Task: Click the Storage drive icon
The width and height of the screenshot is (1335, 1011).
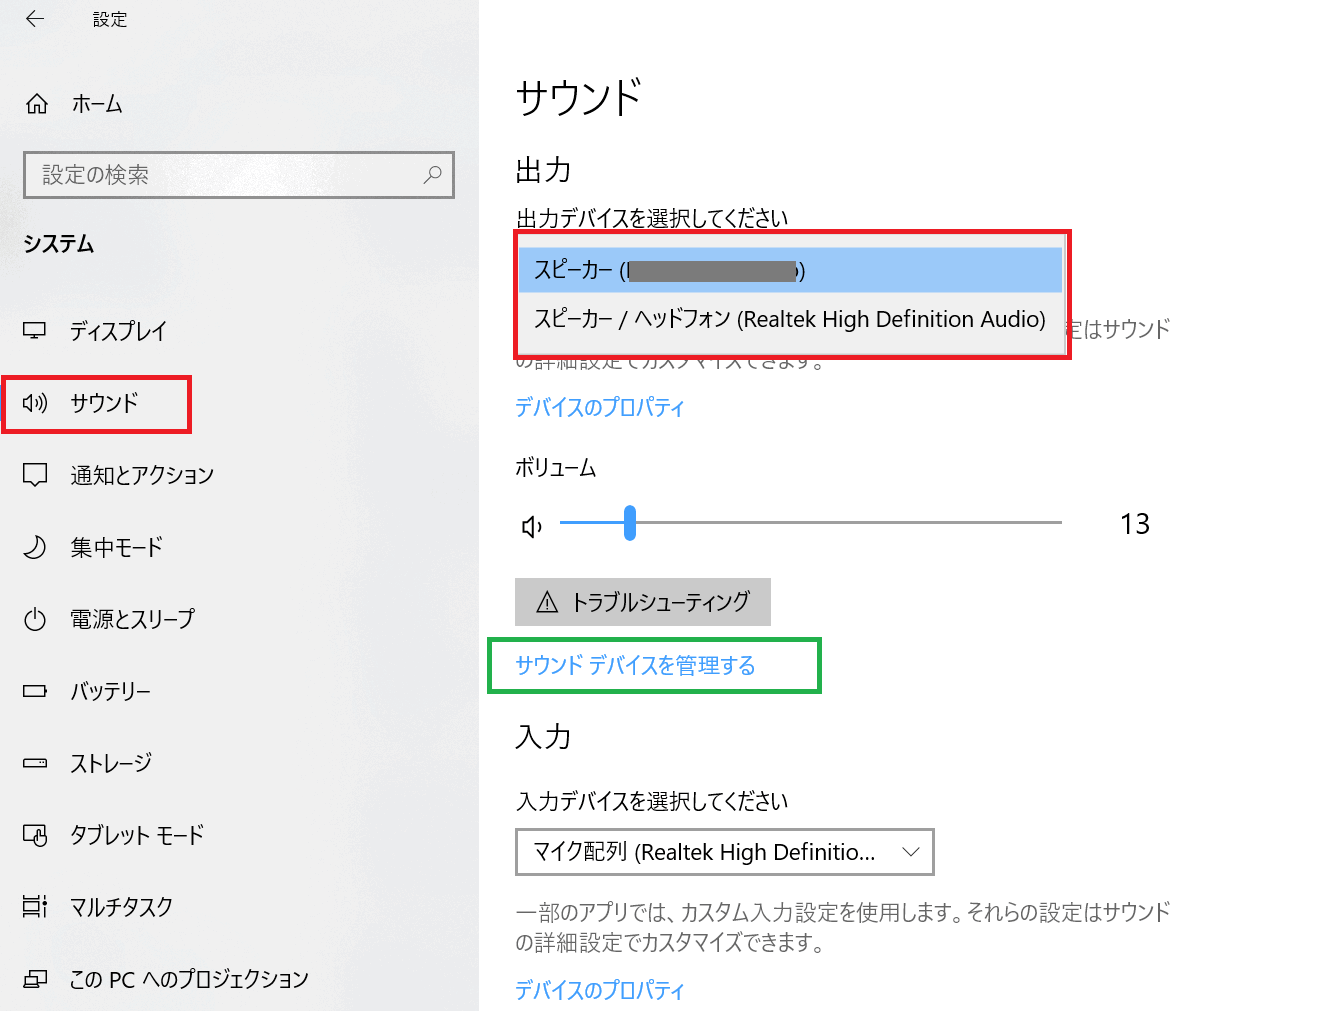Action: tap(35, 763)
